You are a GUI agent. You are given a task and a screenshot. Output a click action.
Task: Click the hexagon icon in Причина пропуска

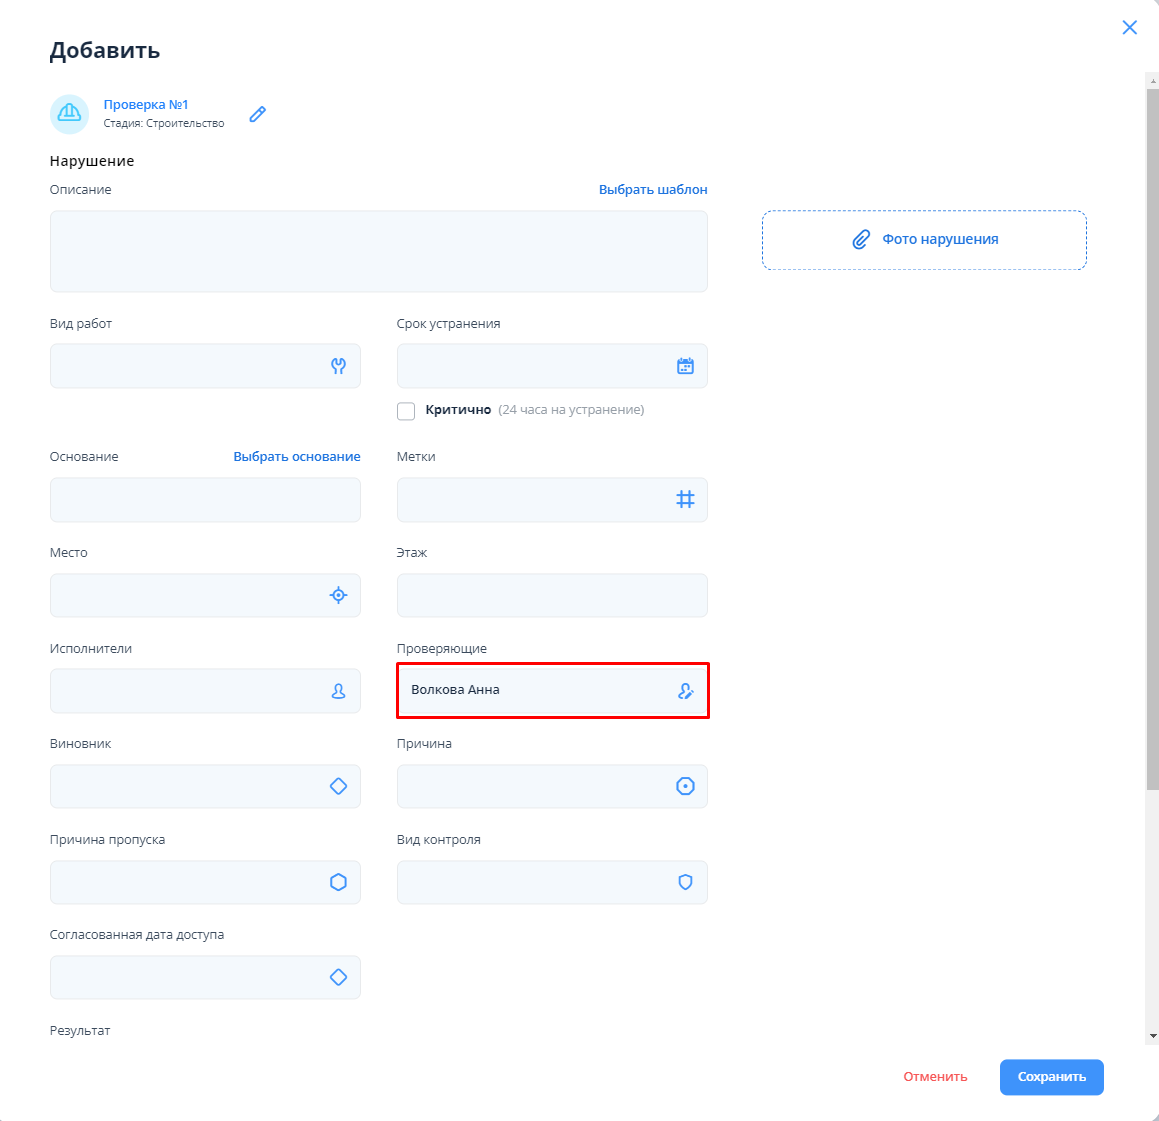pos(338,882)
